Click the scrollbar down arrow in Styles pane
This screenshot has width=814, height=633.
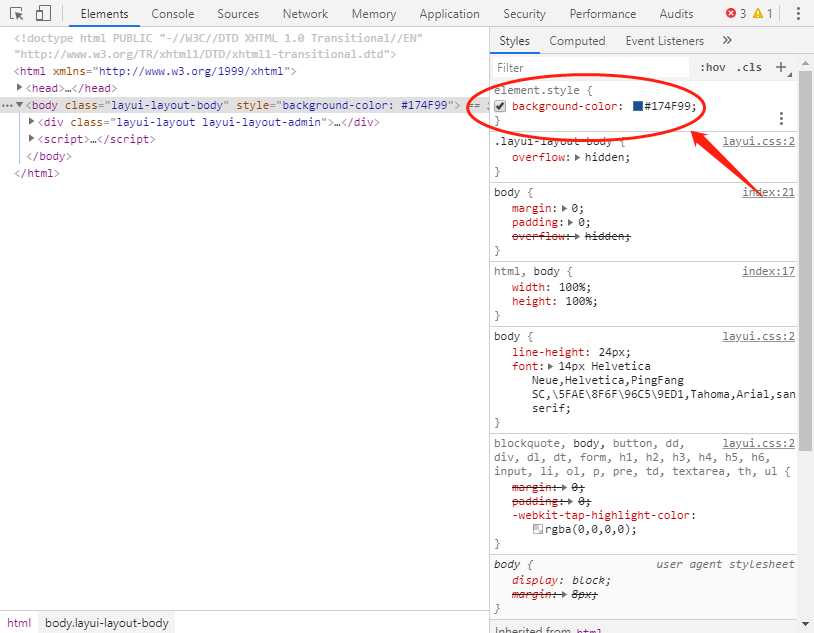(805, 624)
